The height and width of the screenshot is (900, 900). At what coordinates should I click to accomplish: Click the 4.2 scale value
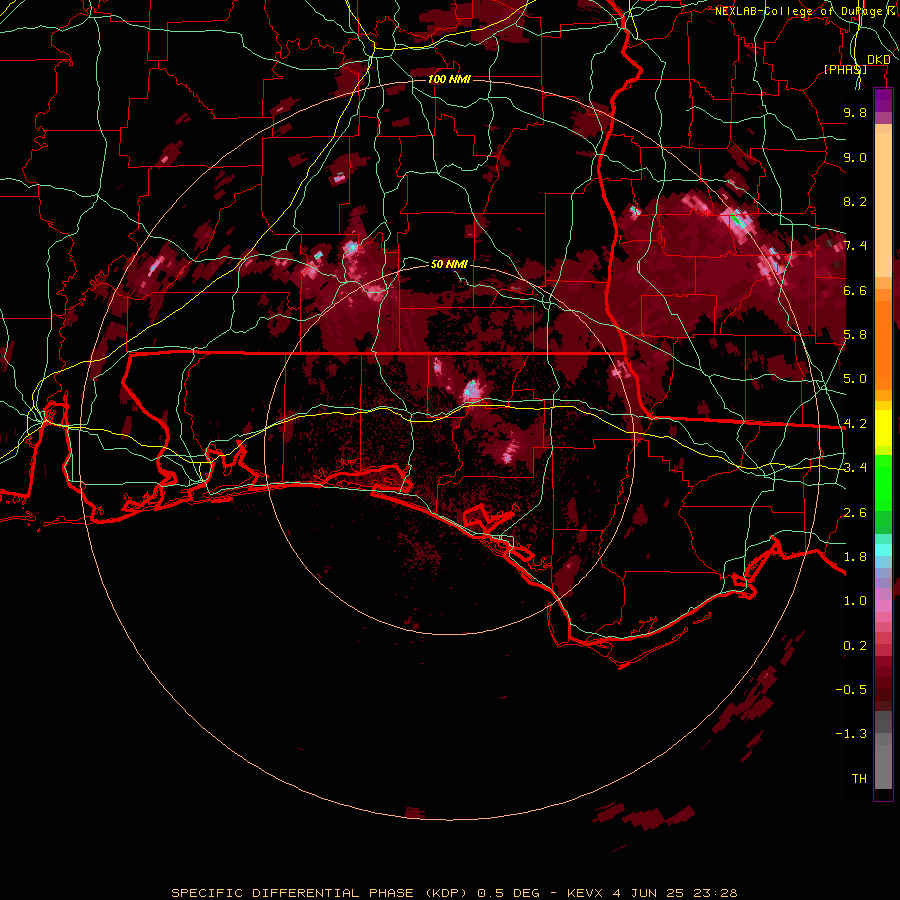[855, 424]
